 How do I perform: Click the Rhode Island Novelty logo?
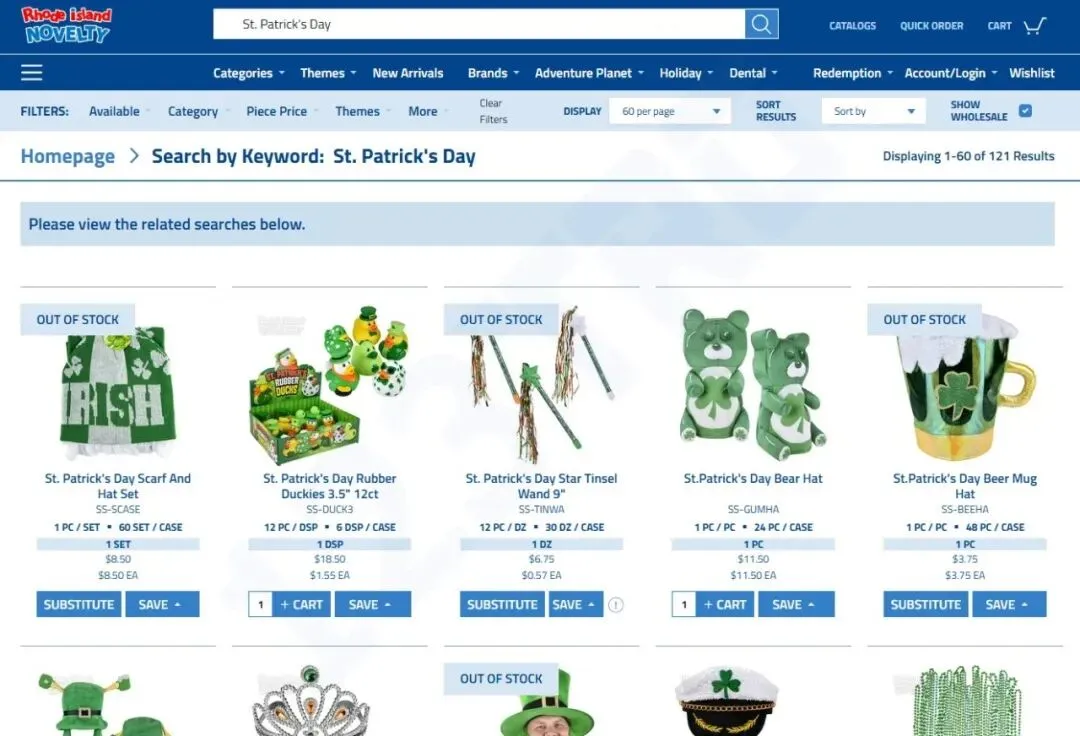(66, 25)
